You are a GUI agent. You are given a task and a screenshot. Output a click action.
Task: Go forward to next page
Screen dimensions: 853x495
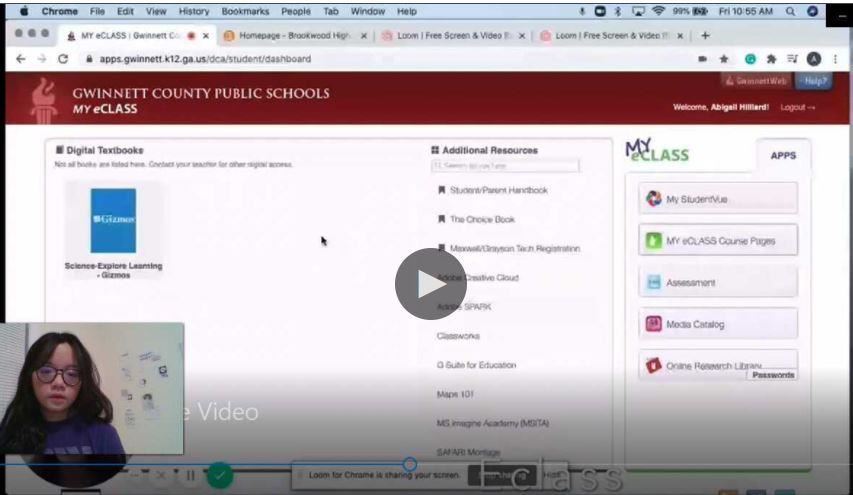[42, 59]
